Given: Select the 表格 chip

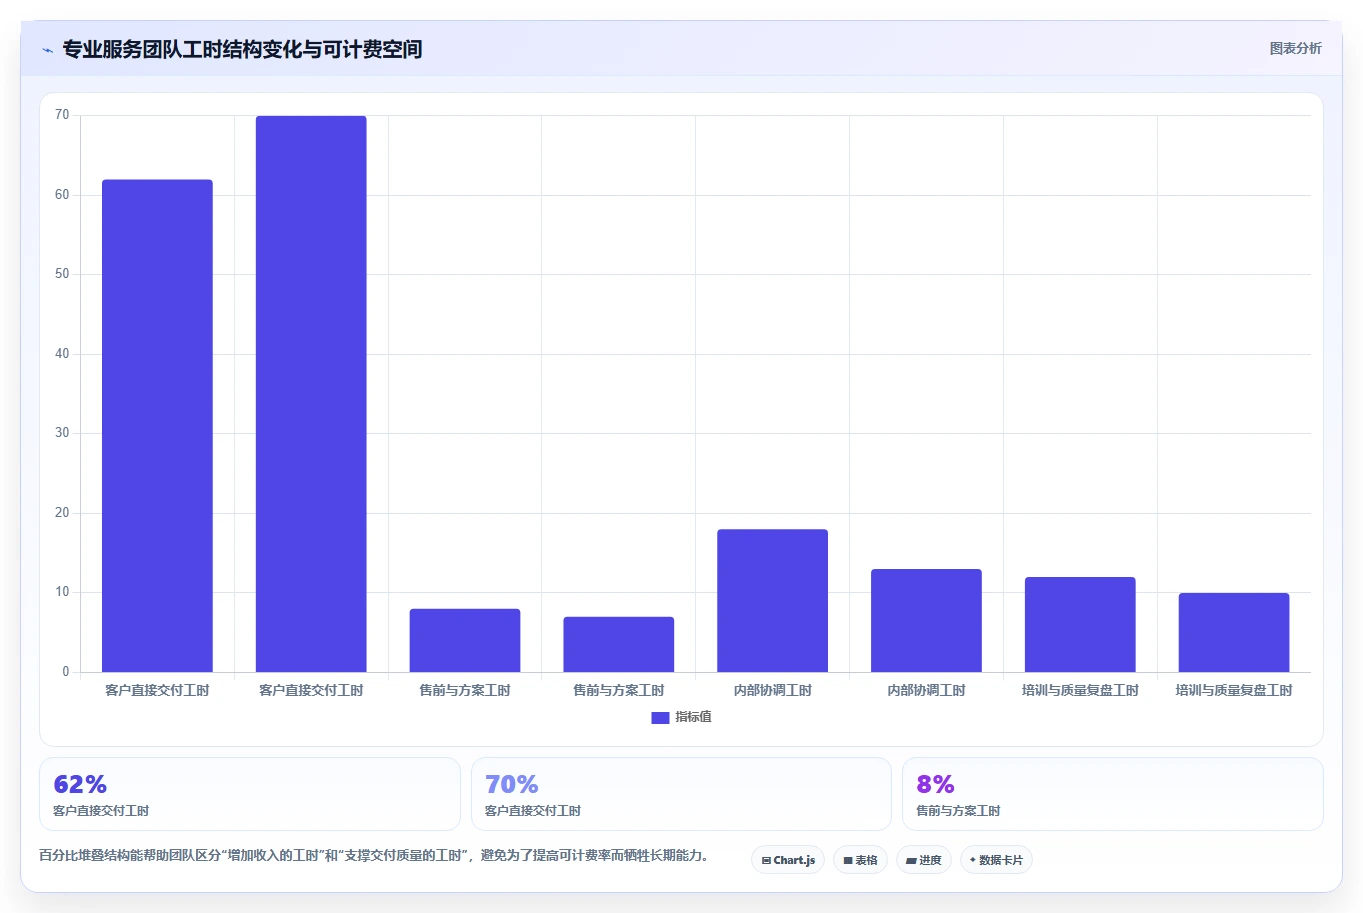Looking at the screenshot, I should click(x=860, y=860).
